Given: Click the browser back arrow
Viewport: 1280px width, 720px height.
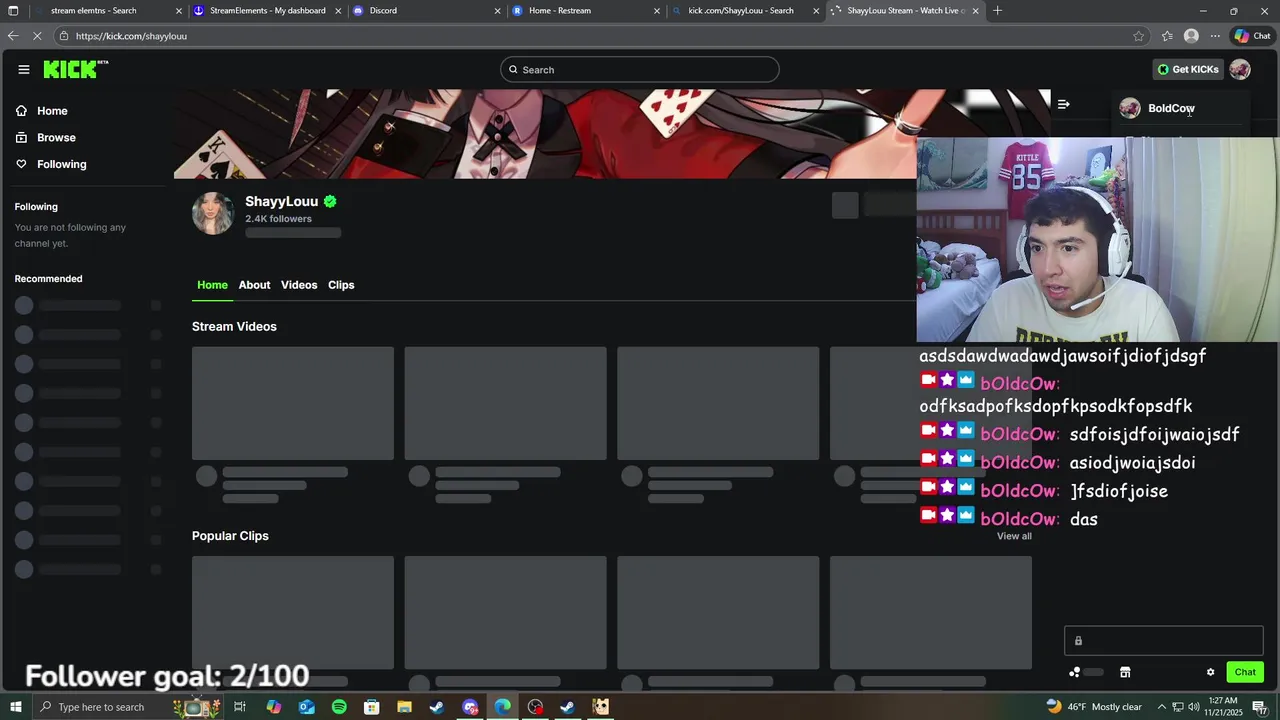Looking at the screenshot, I should (13, 36).
